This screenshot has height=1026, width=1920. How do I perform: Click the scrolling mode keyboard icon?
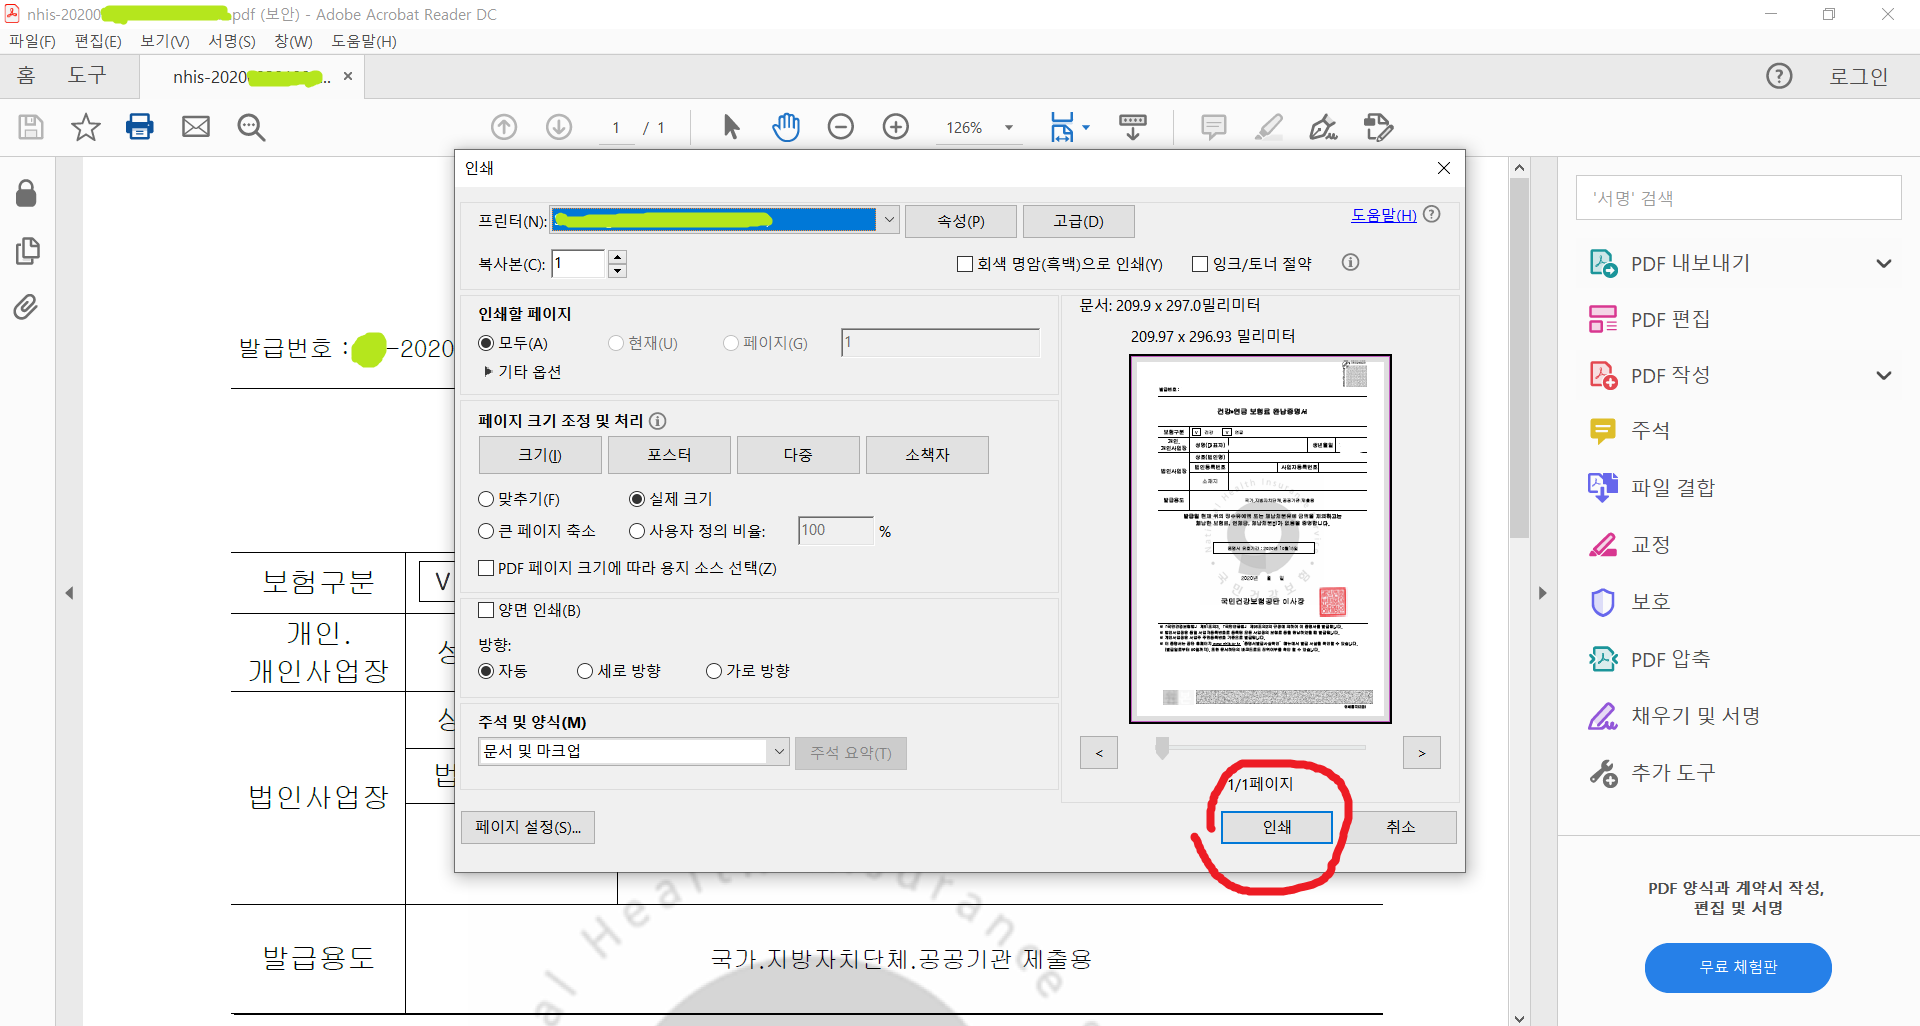point(1133,127)
